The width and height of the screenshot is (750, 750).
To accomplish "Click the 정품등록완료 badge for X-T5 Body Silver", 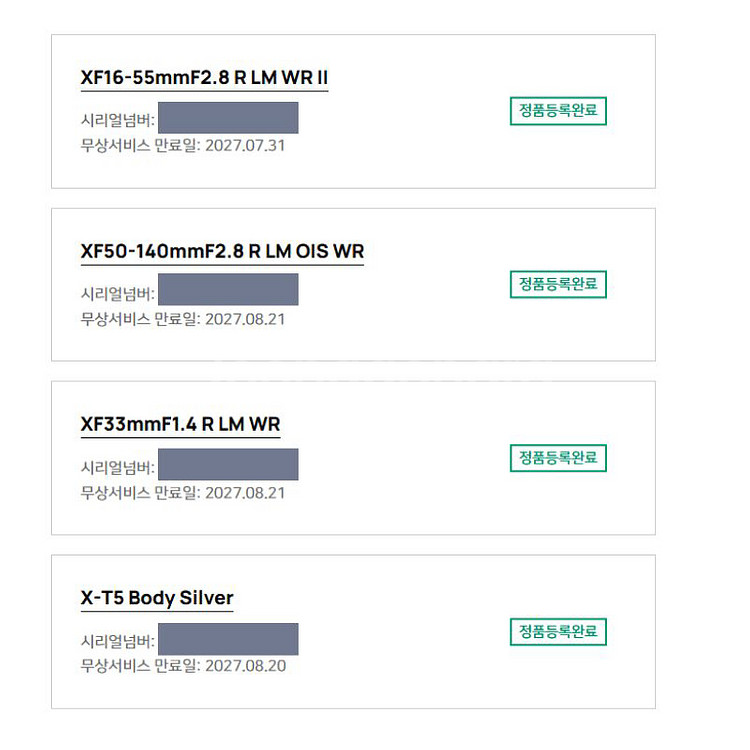I will pyautogui.click(x=558, y=632).
